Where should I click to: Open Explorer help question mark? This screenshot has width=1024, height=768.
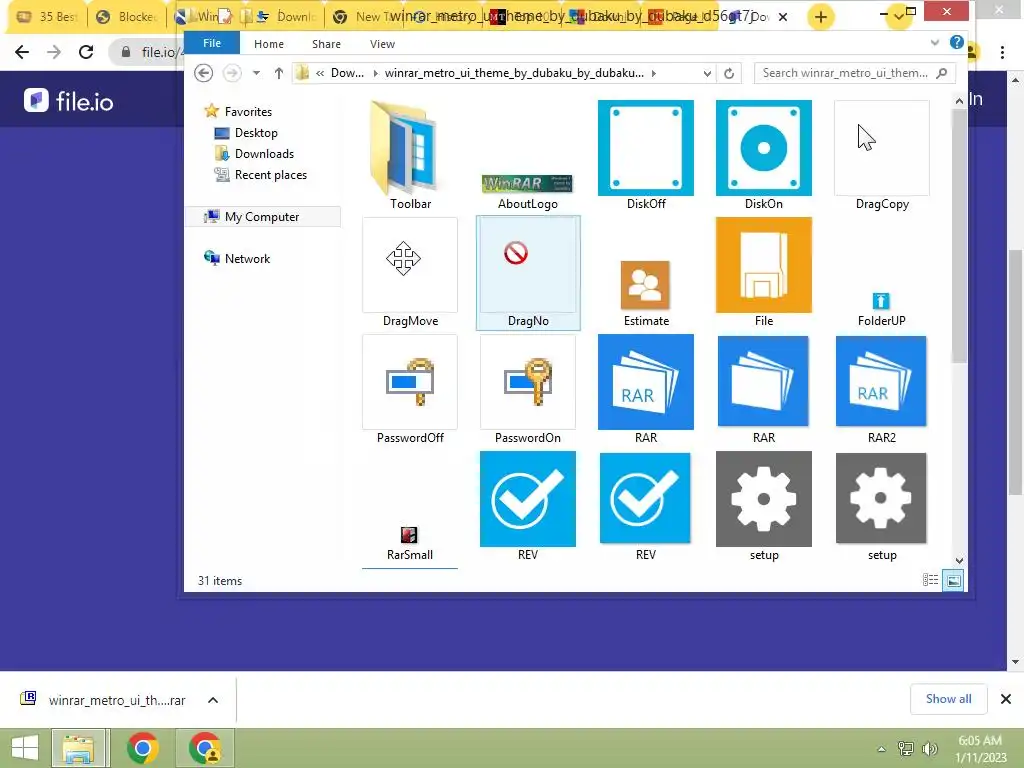(957, 42)
